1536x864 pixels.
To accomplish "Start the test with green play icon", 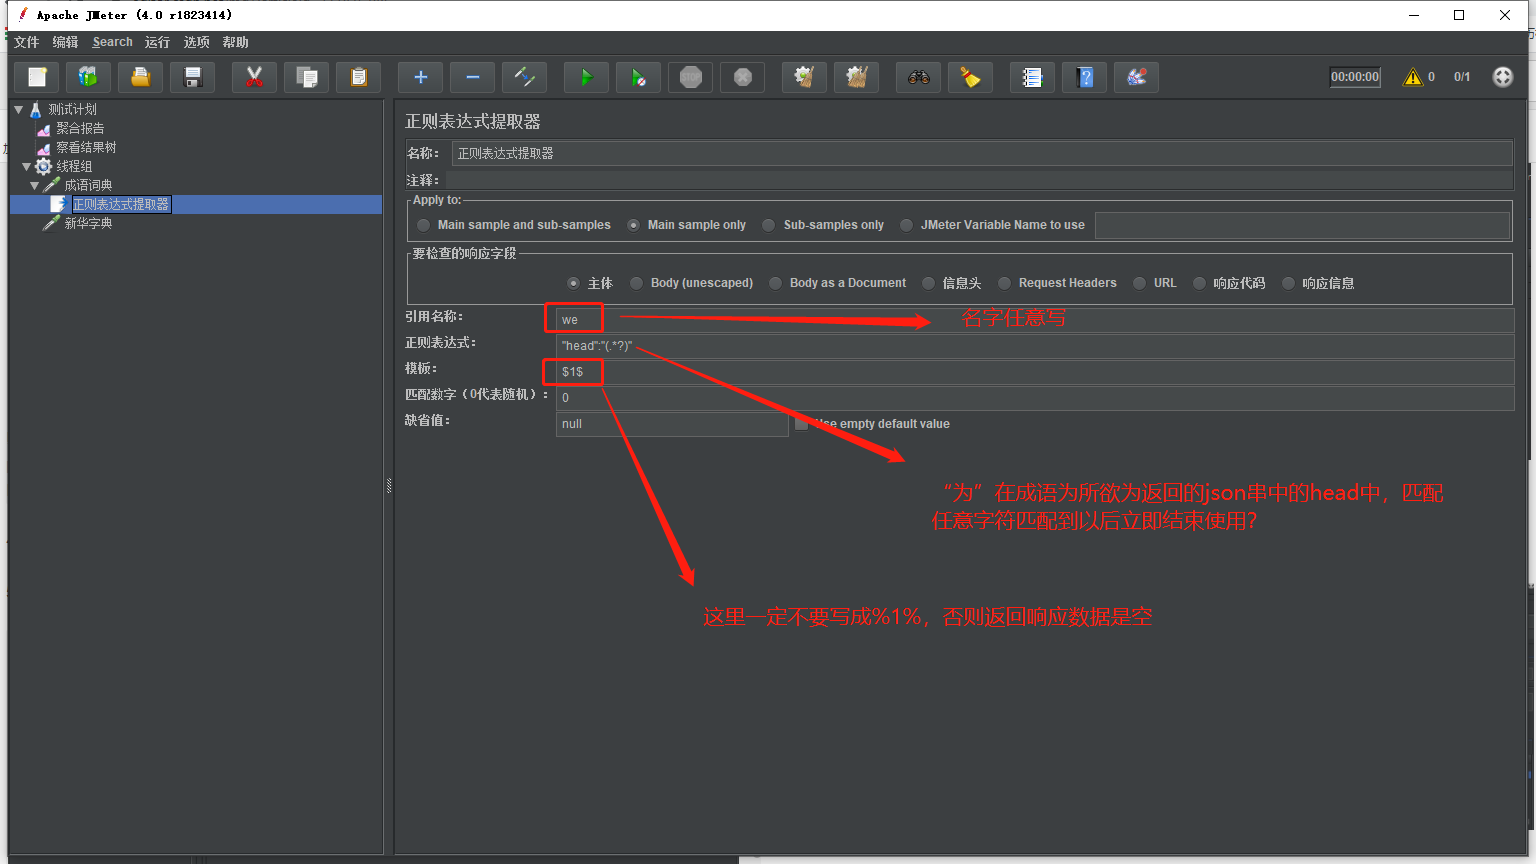I will click(586, 77).
